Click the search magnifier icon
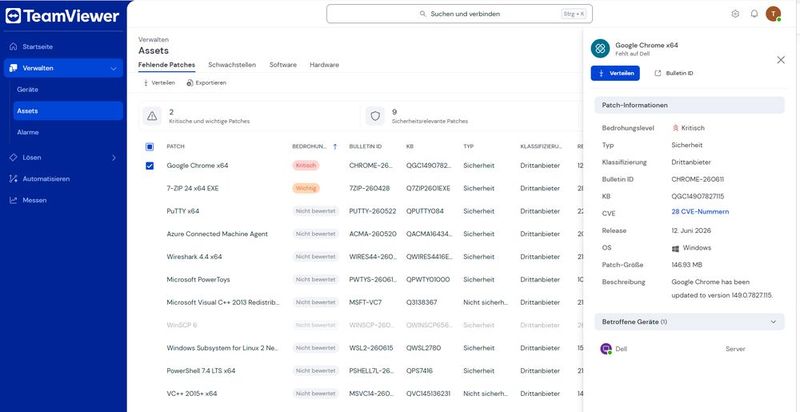 422,14
